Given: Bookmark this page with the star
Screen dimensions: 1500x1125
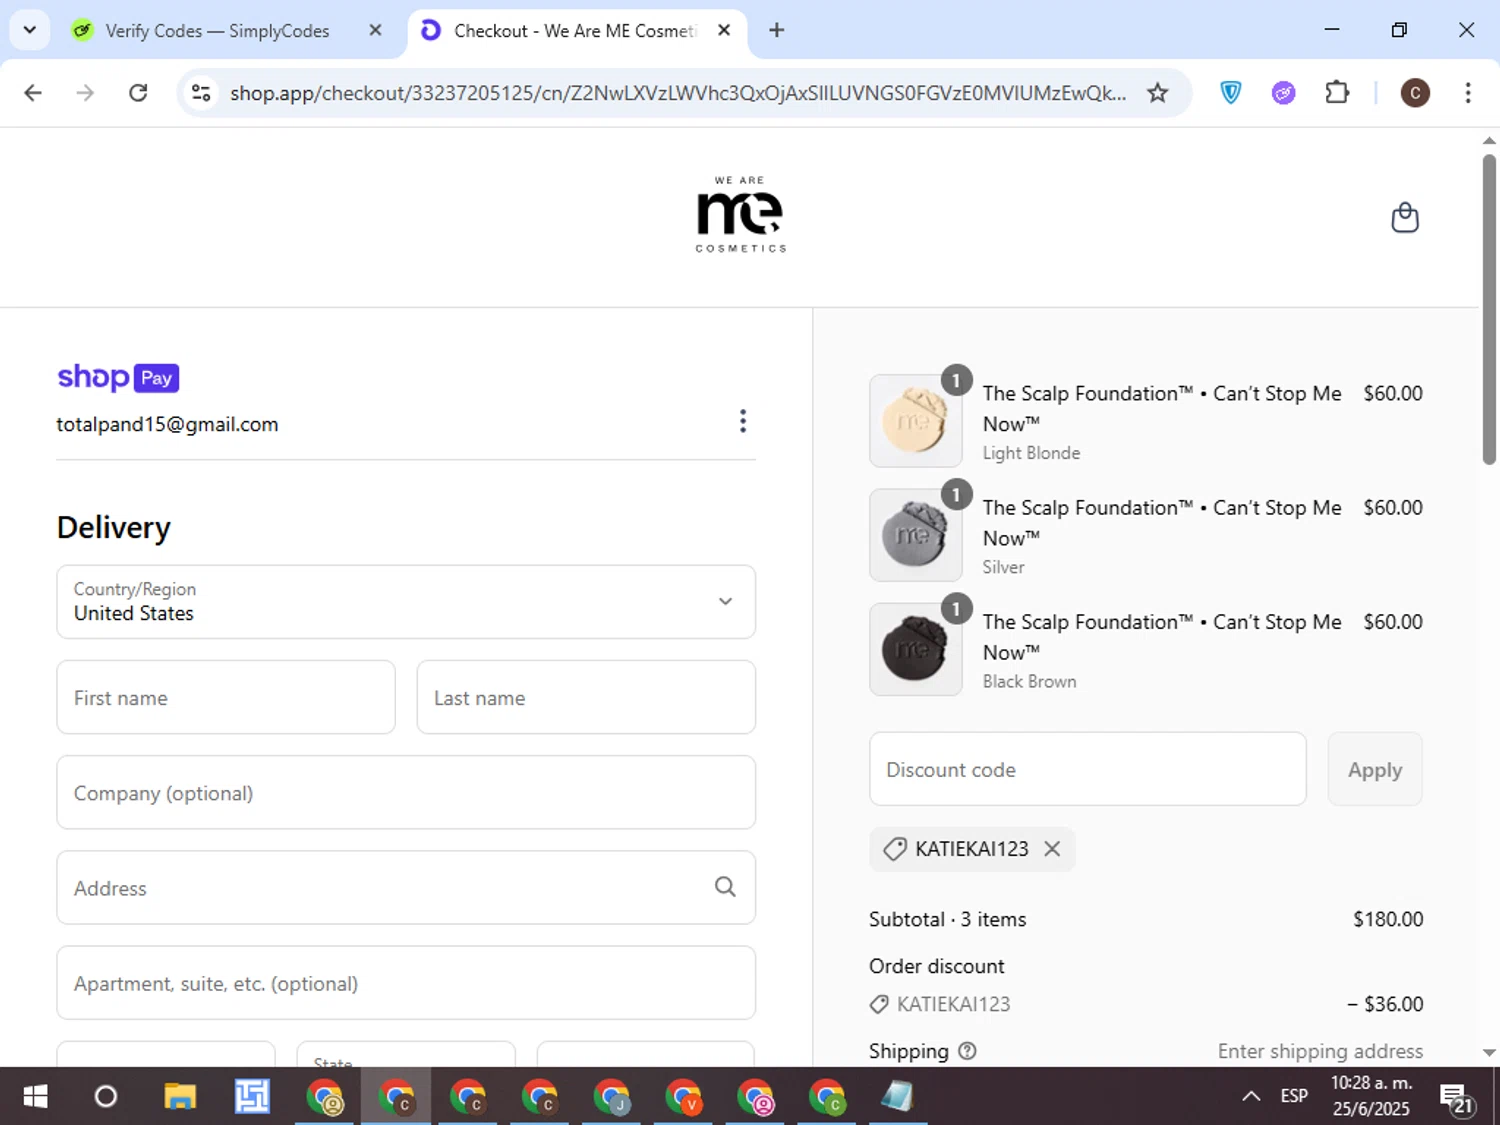Looking at the screenshot, I should point(1157,93).
